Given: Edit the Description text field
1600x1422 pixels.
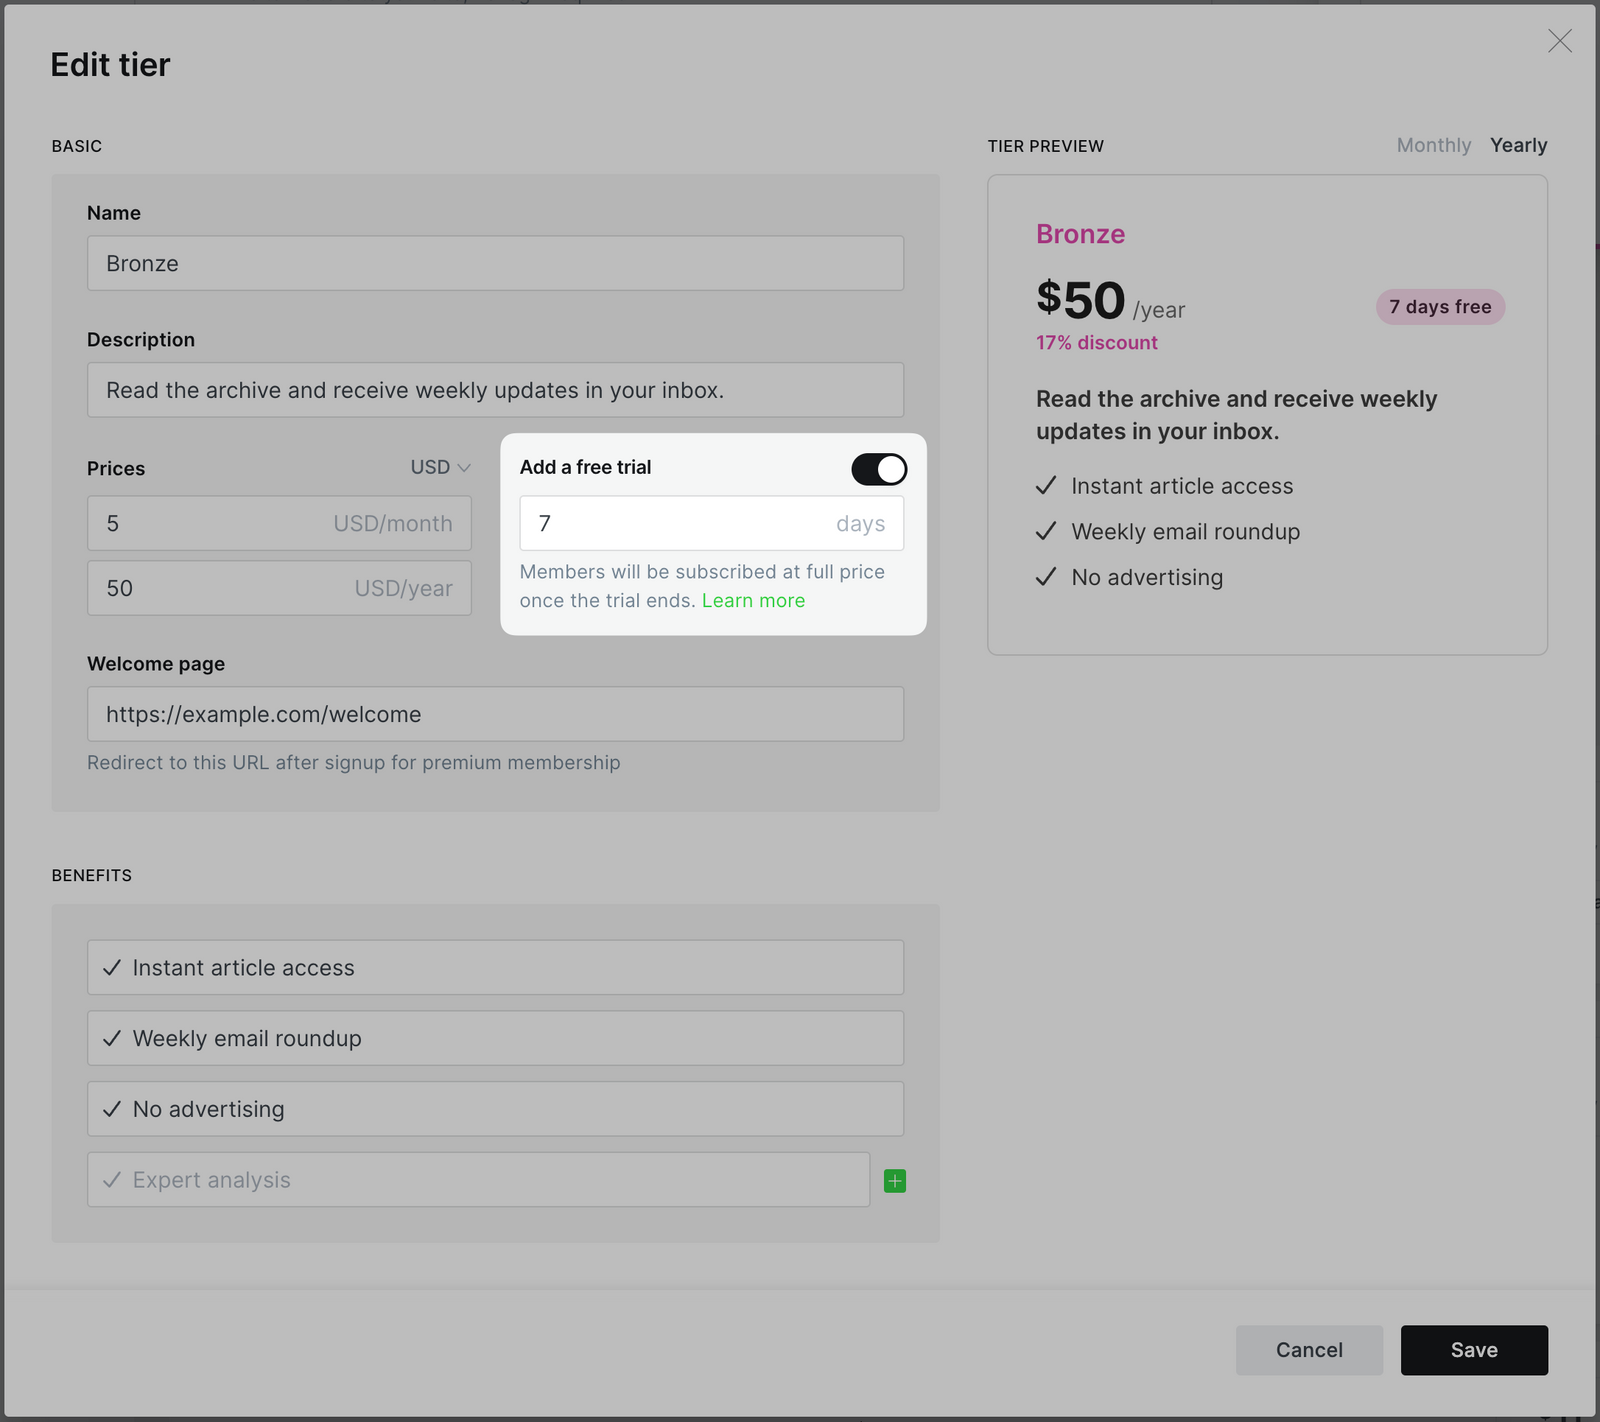Looking at the screenshot, I should pos(495,390).
